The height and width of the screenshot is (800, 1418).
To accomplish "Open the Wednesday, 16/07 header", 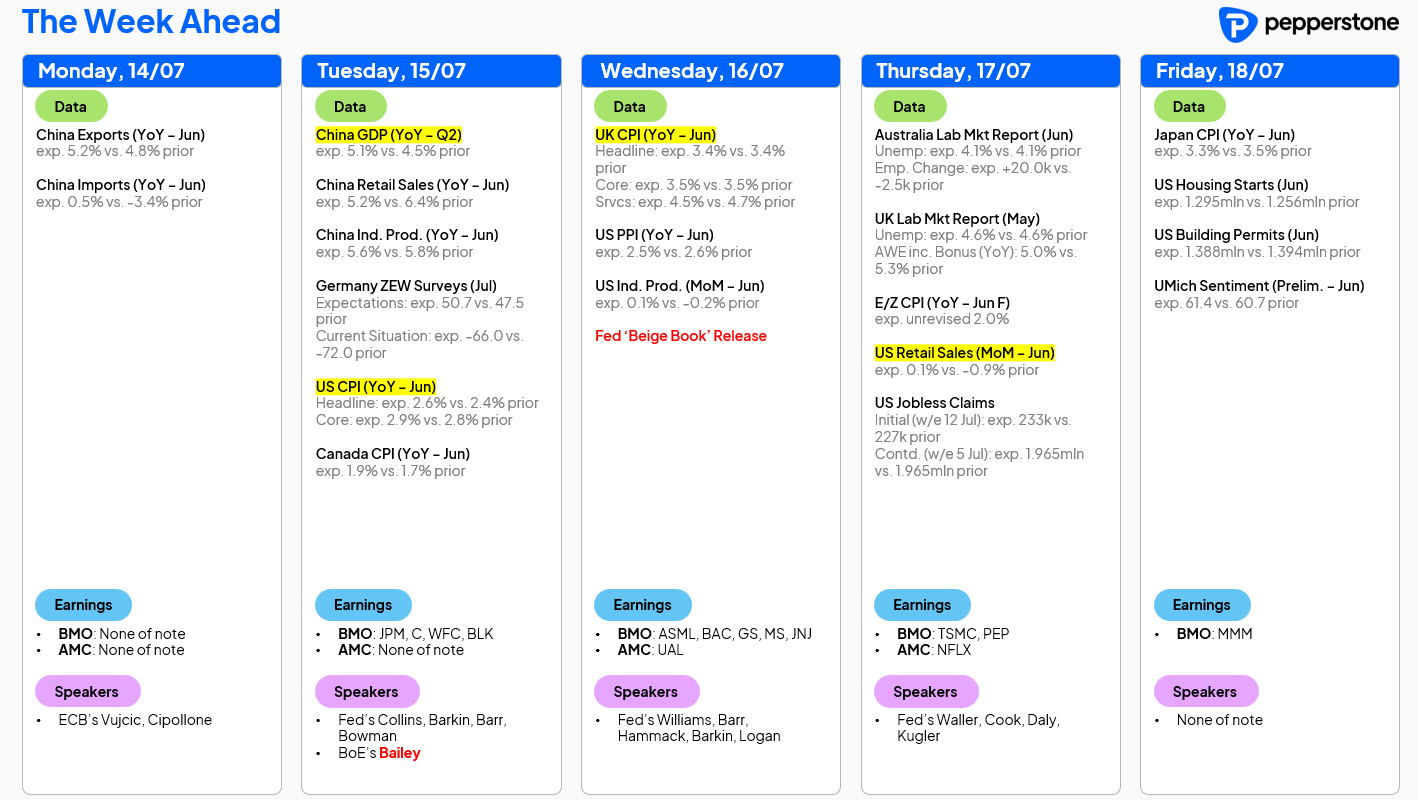I will [711, 71].
